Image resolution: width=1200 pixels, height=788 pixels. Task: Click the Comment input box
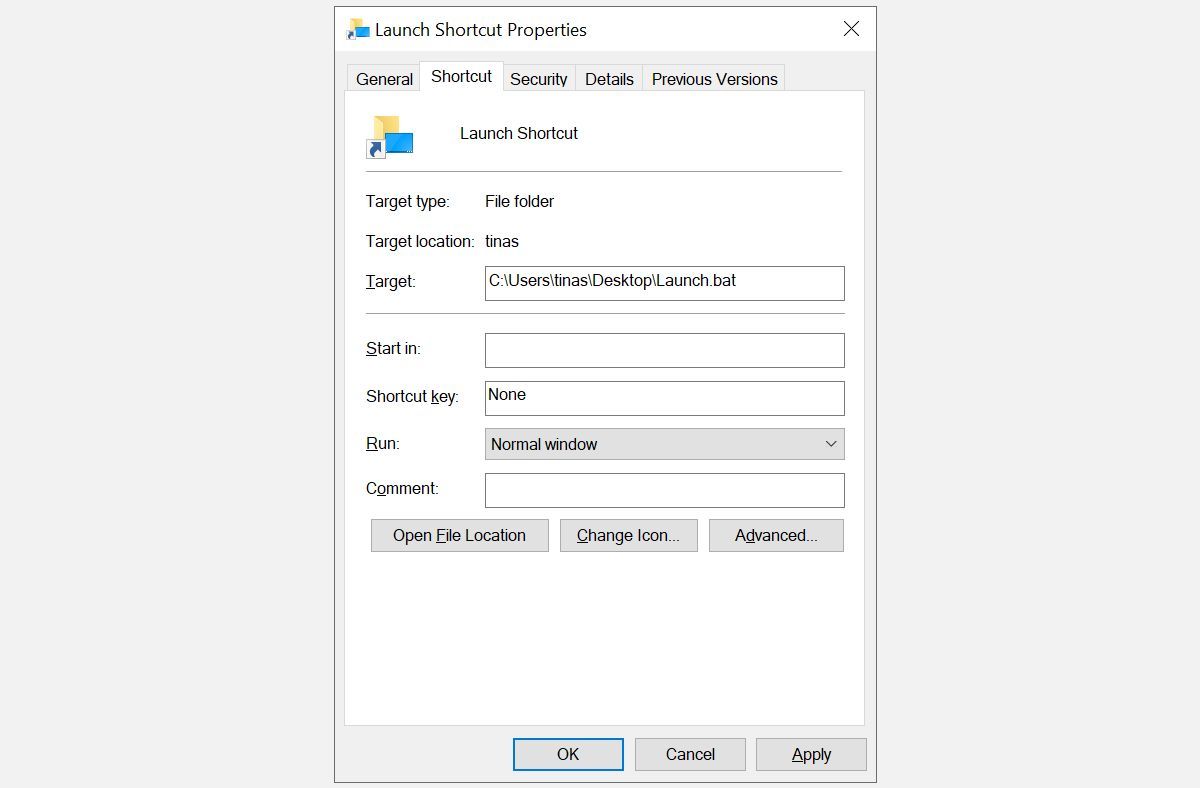(x=664, y=490)
